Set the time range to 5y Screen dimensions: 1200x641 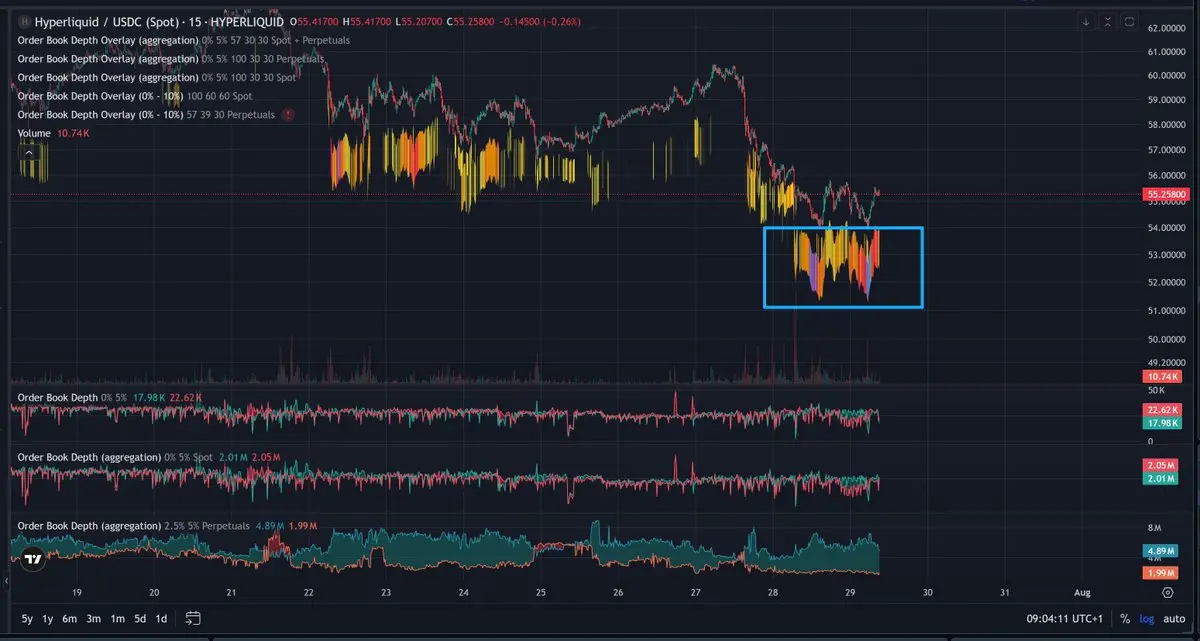point(27,619)
